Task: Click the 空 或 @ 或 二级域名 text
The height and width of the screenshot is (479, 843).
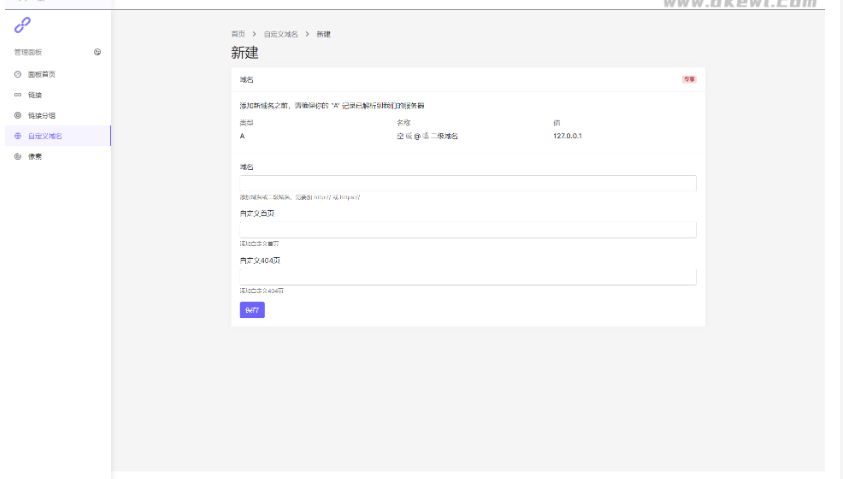Action: click(x=427, y=136)
